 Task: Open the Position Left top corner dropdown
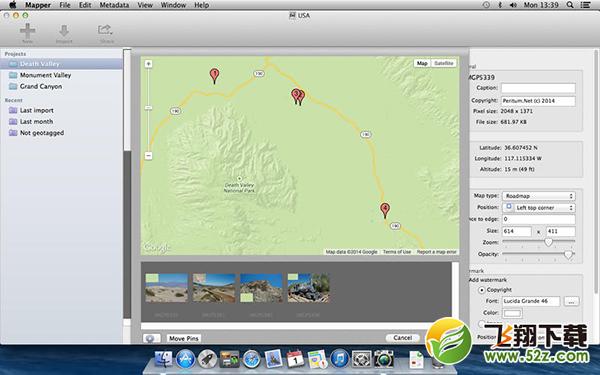point(538,207)
